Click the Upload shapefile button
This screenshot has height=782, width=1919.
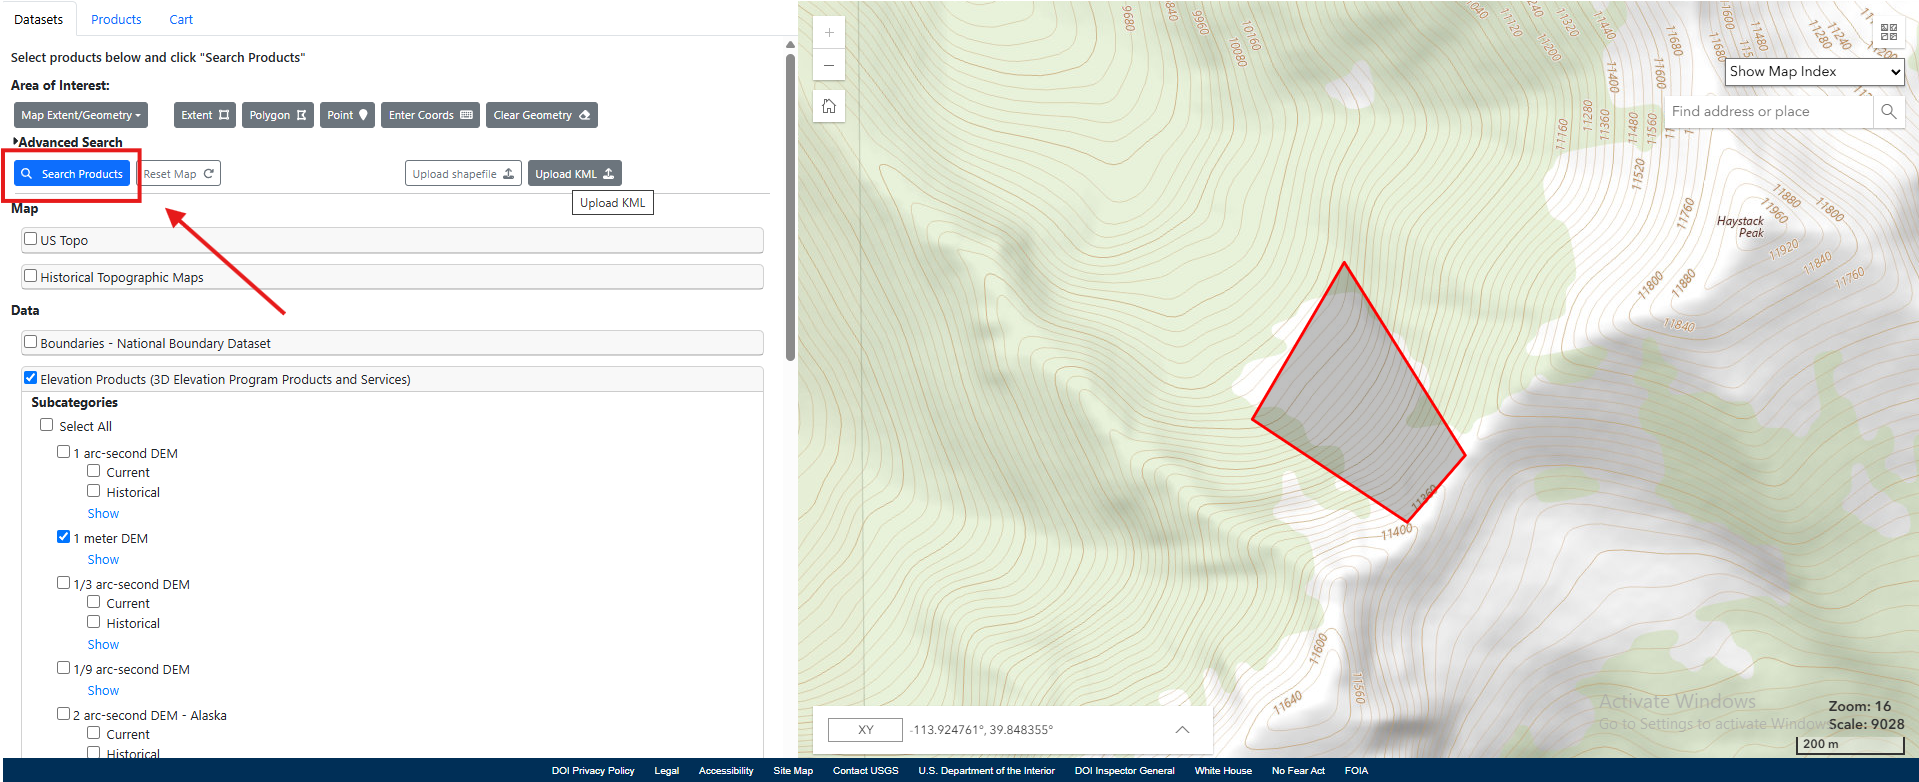pyautogui.click(x=463, y=174)
